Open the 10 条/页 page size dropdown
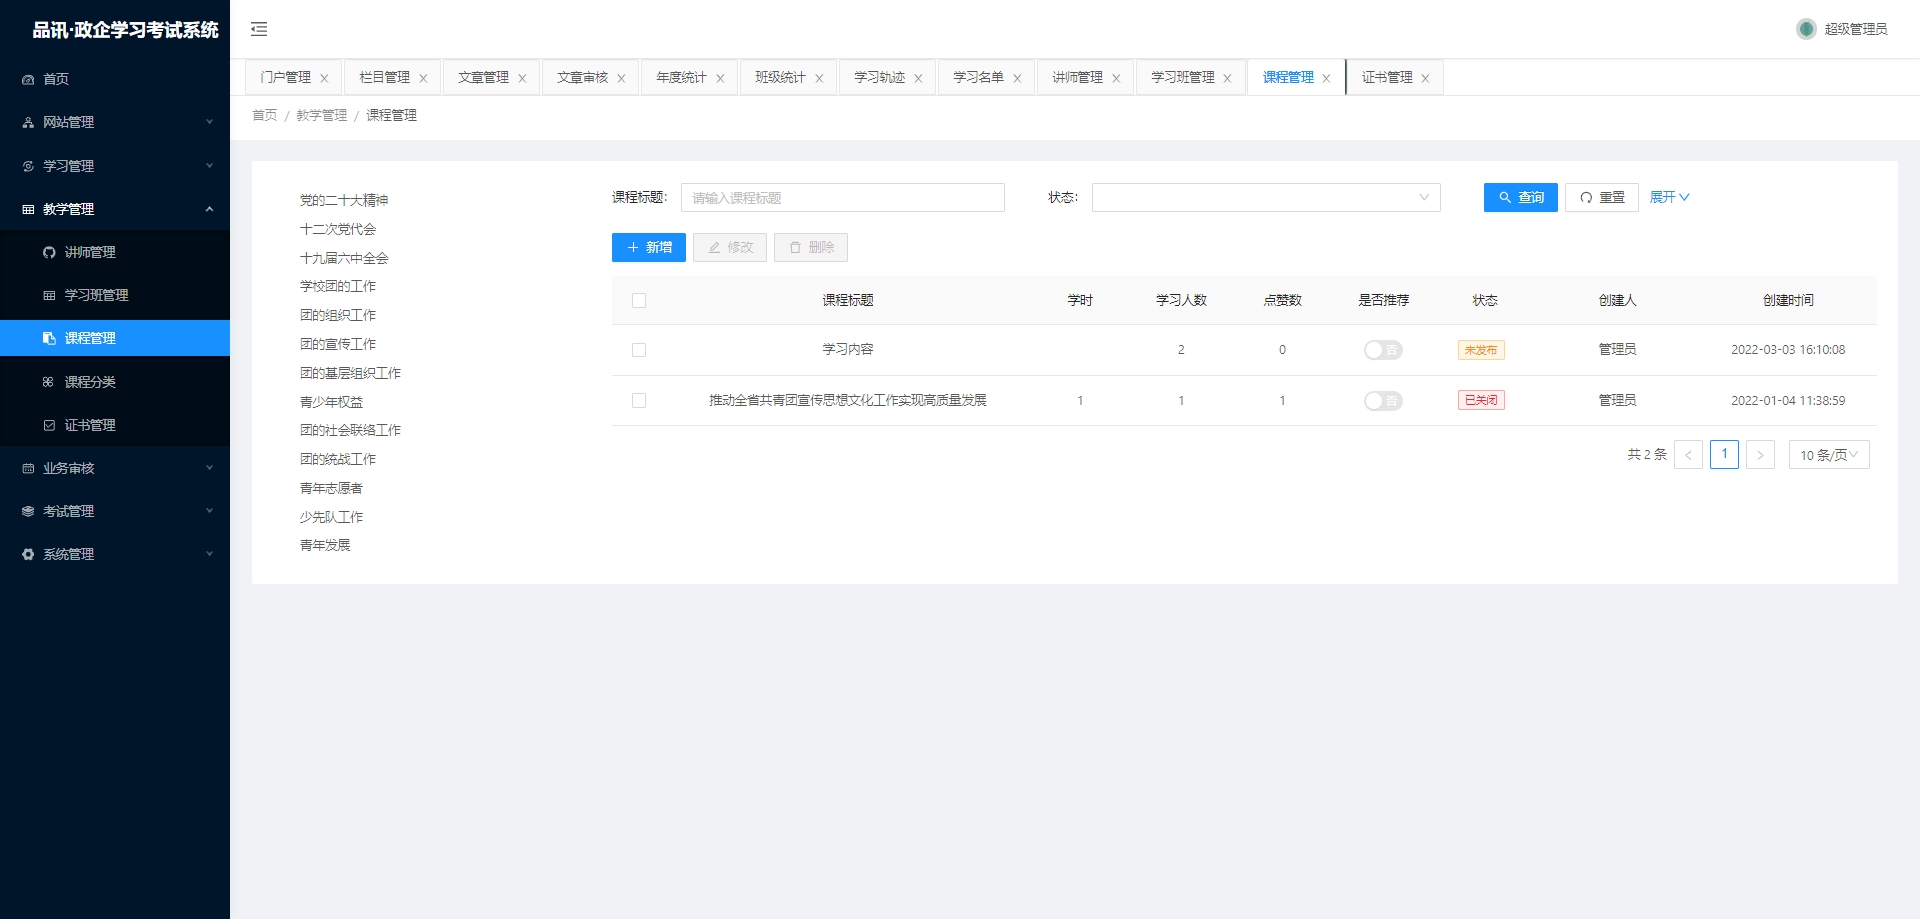This screenshot has width=1920, height=919. point(1829,455)
